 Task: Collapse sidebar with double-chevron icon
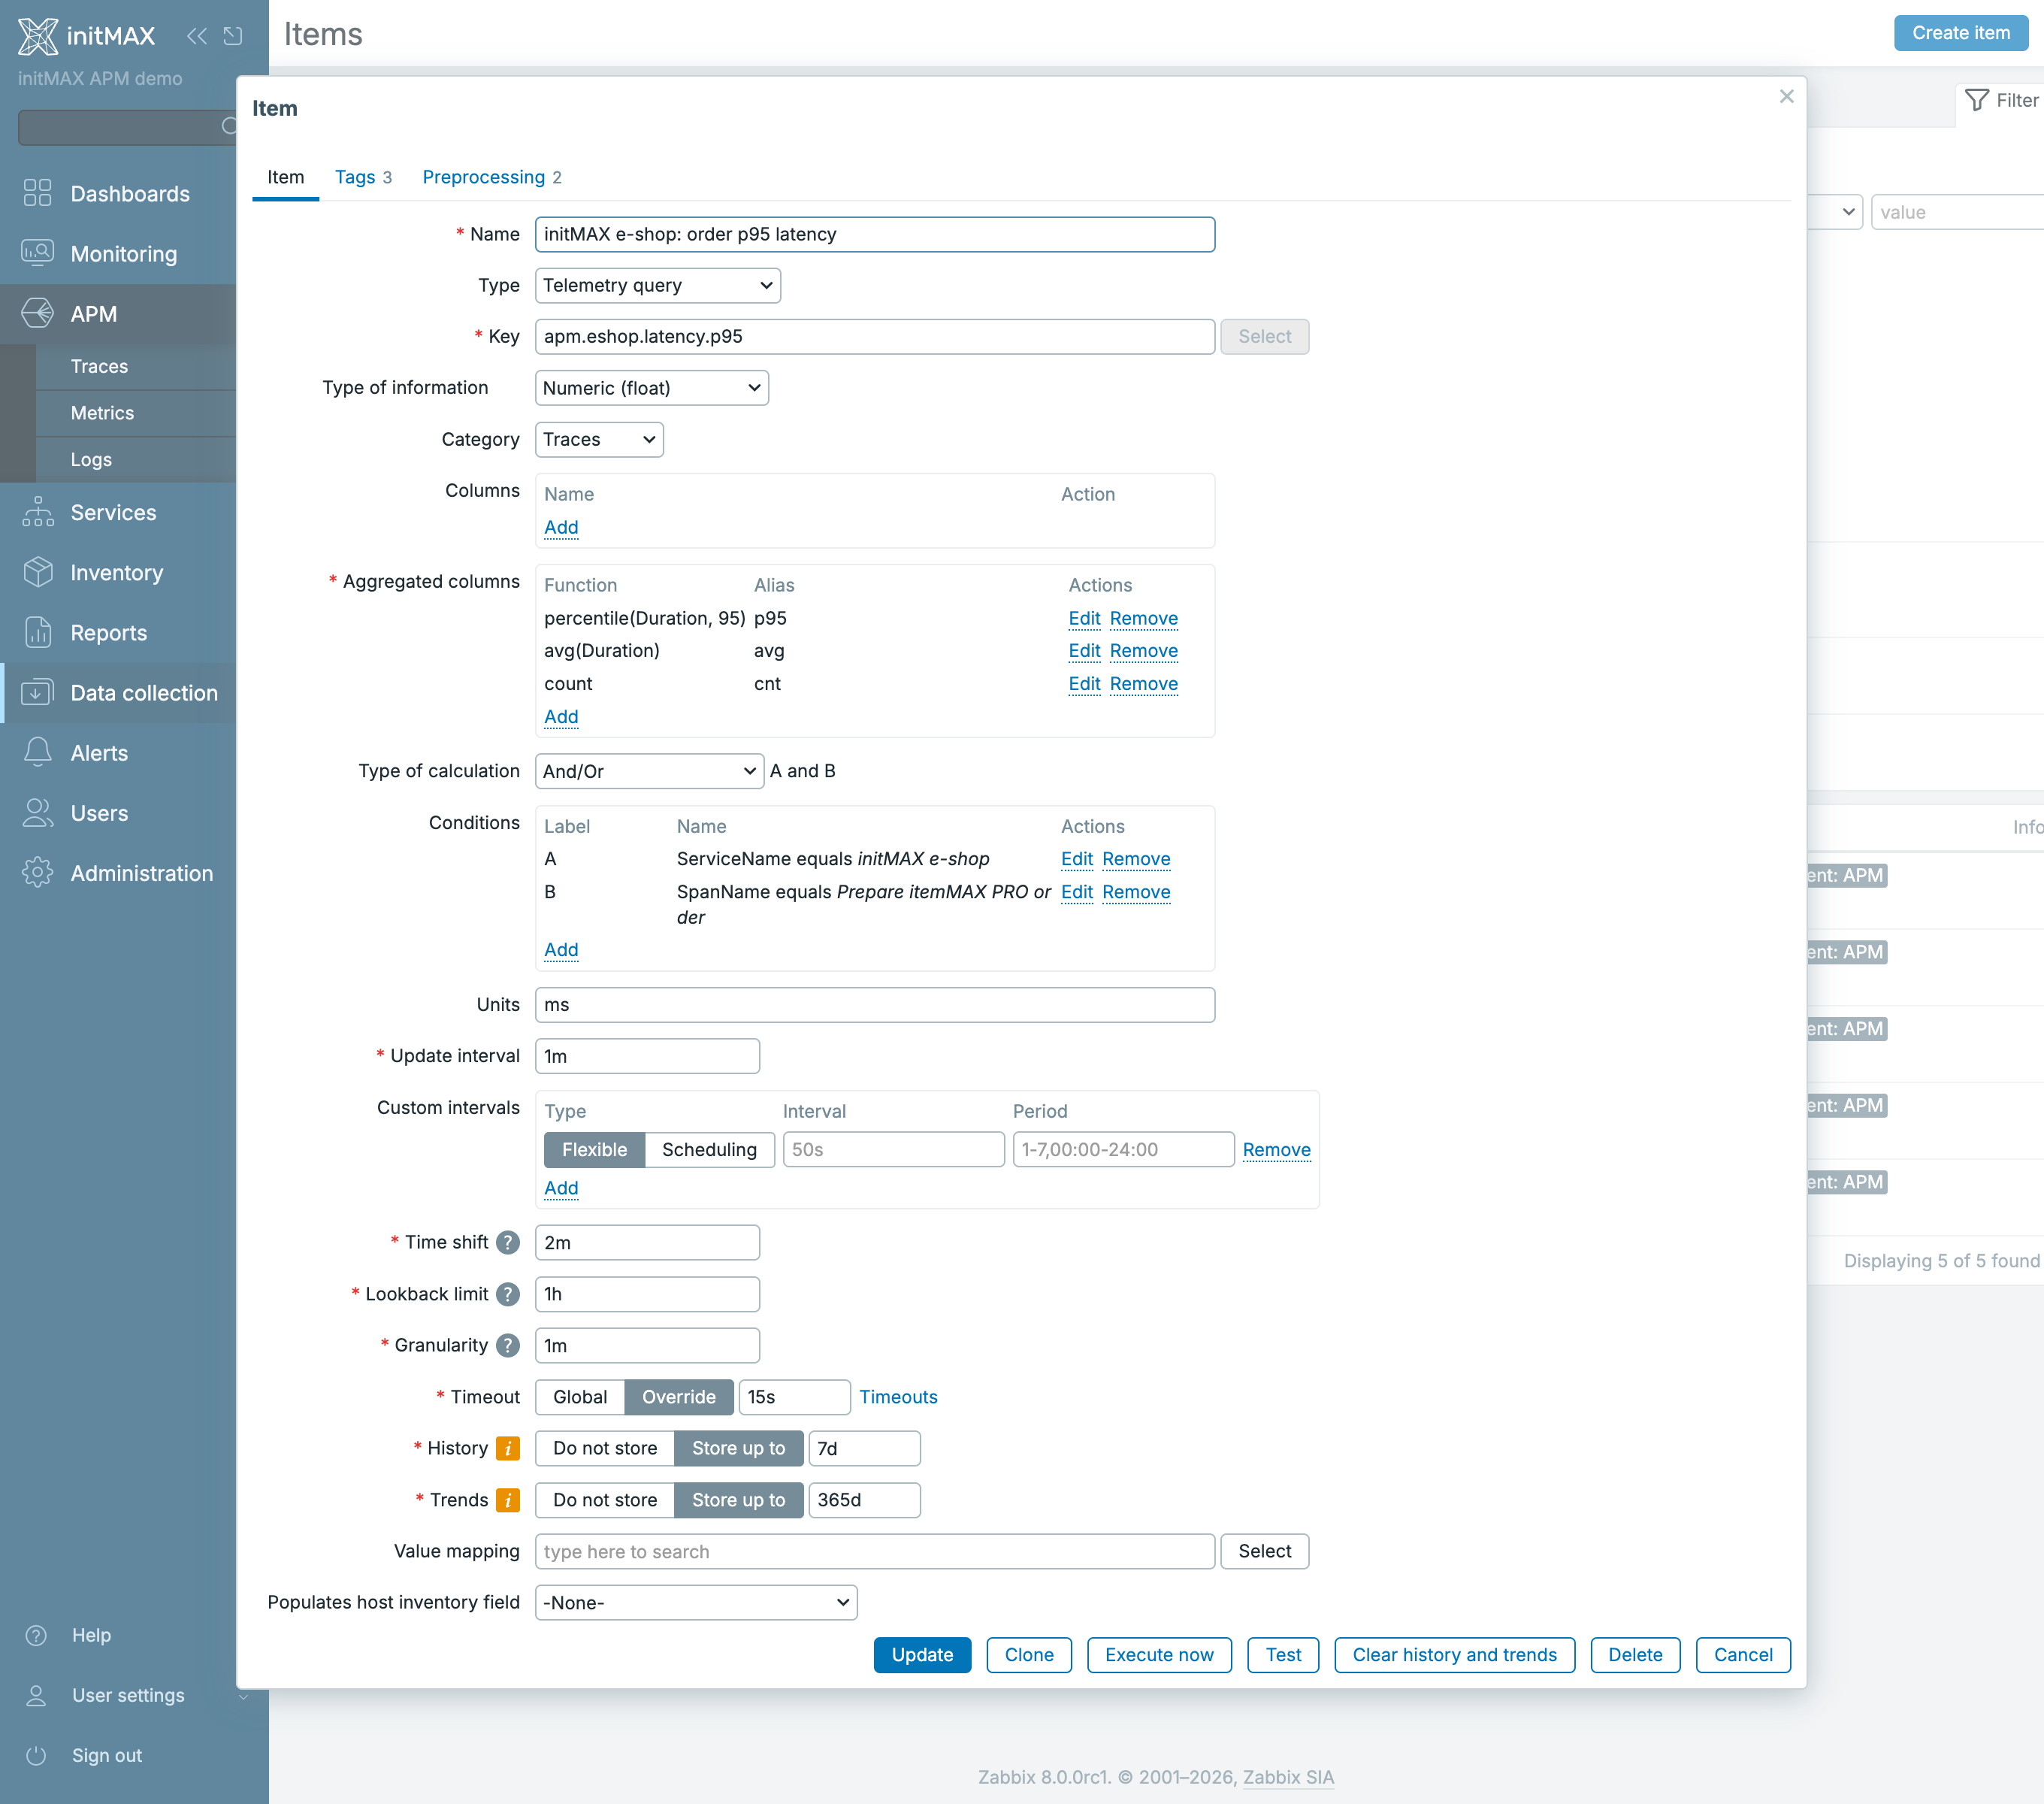coord(197,36)
